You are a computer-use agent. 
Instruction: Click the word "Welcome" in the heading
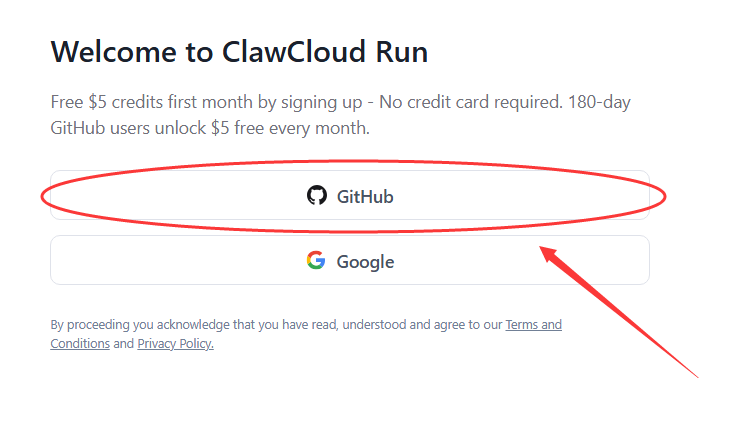pyautogui.click(x=108, y=52)
